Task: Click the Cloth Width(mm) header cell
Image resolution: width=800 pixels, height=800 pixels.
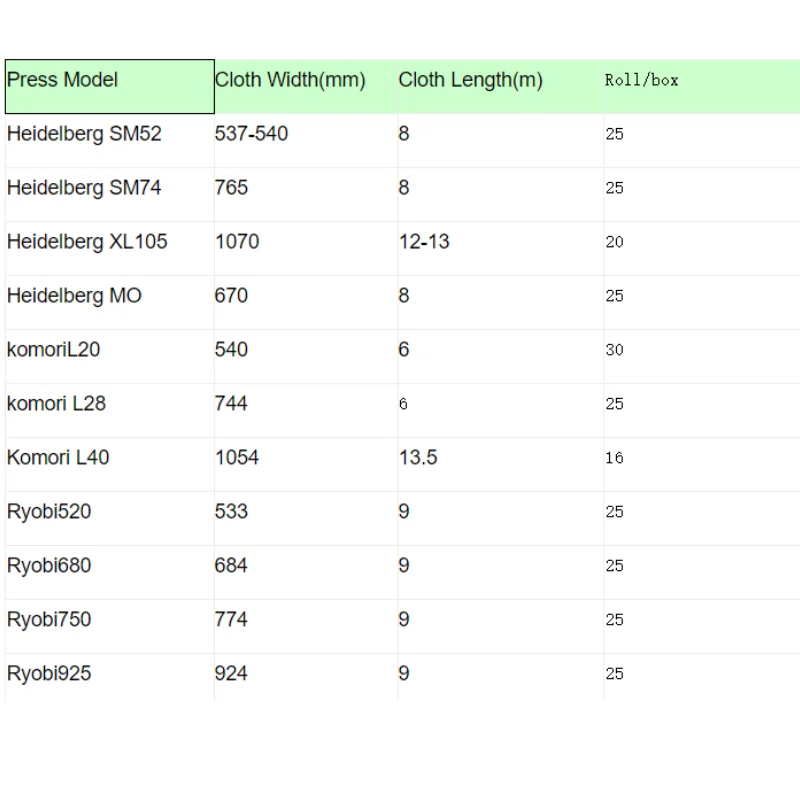Action: [x=306, y=86]
